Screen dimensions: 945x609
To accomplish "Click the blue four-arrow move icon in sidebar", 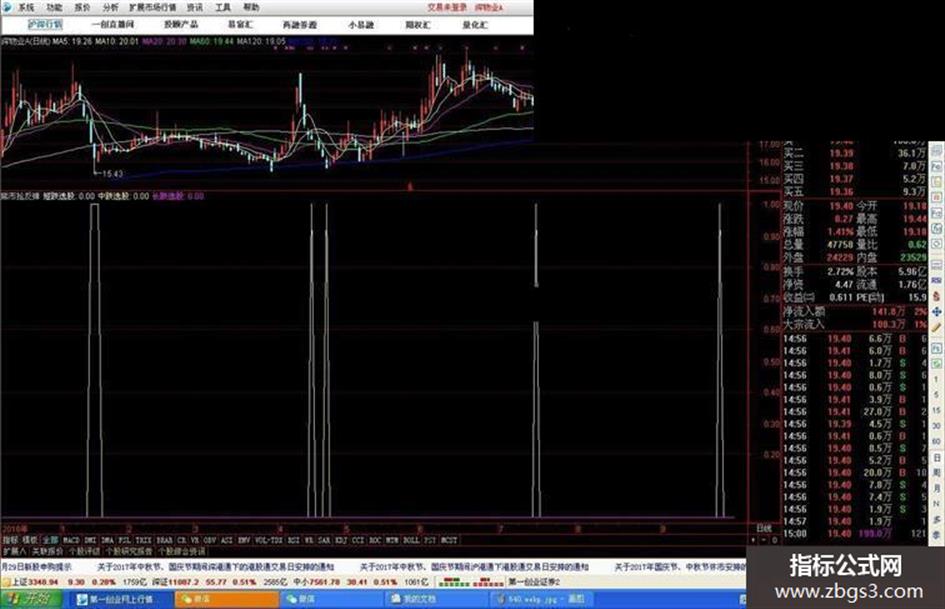I will (x=936, y=312).
